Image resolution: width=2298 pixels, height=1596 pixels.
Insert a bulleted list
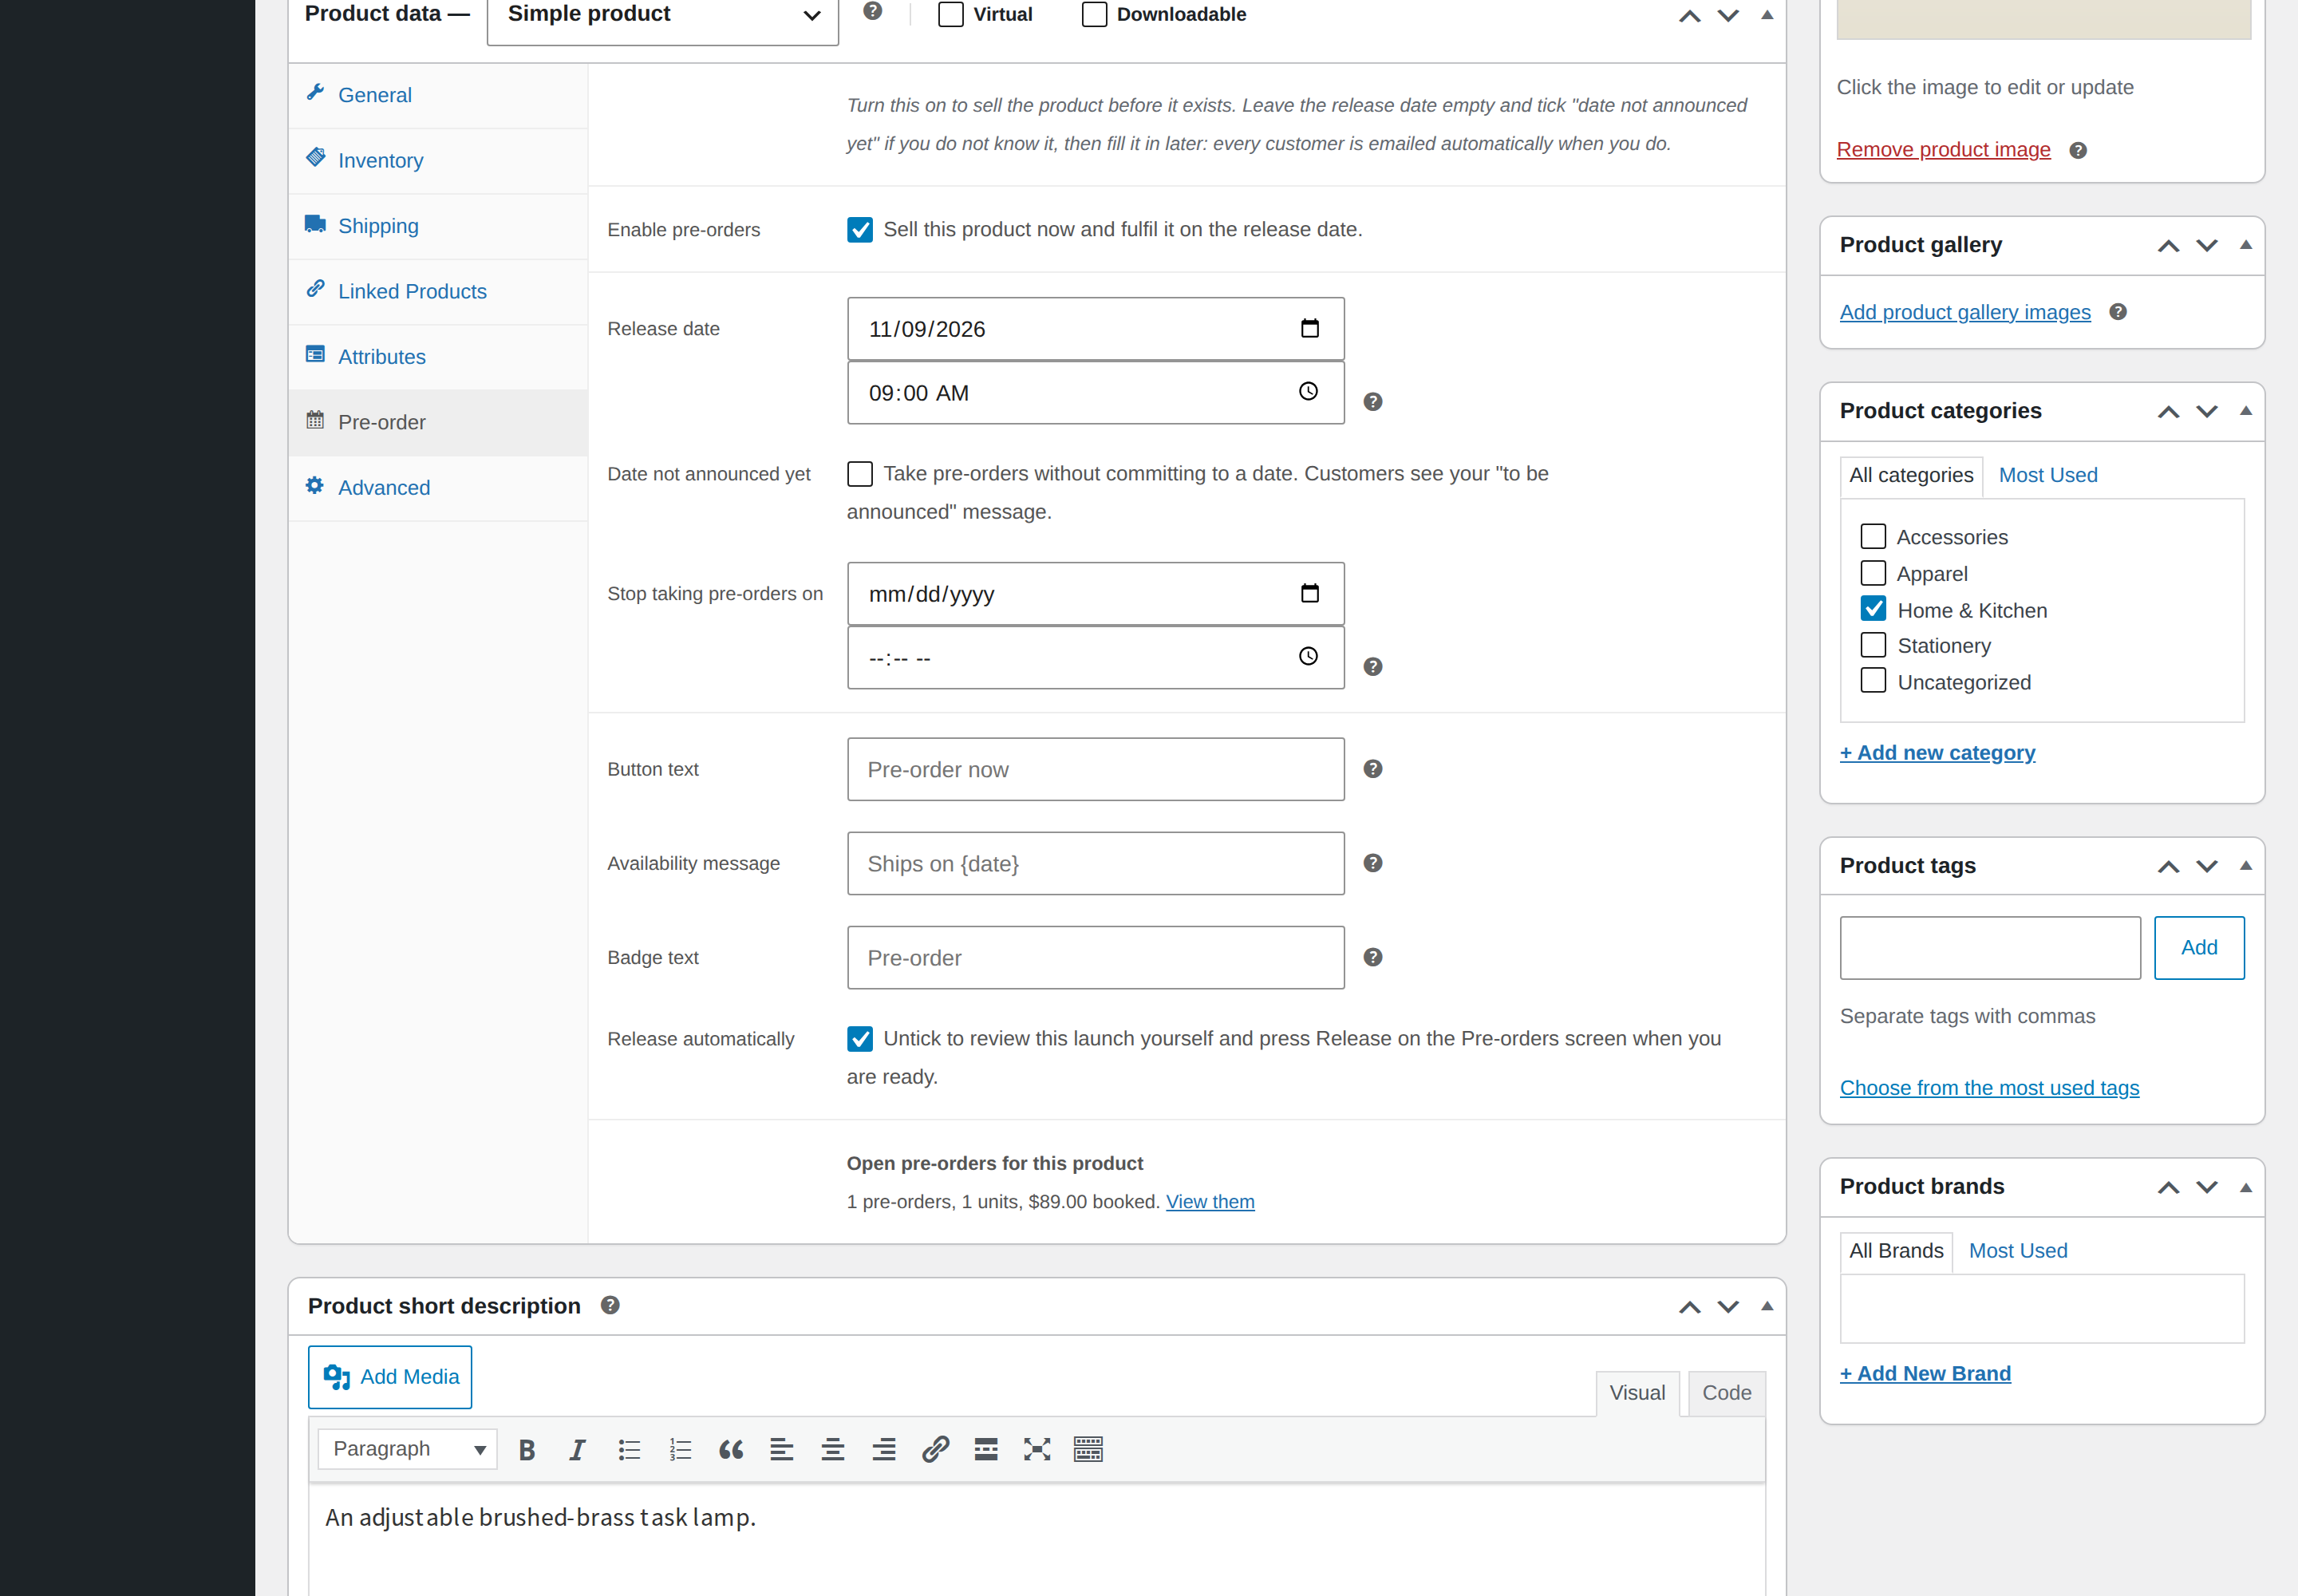629,1449
